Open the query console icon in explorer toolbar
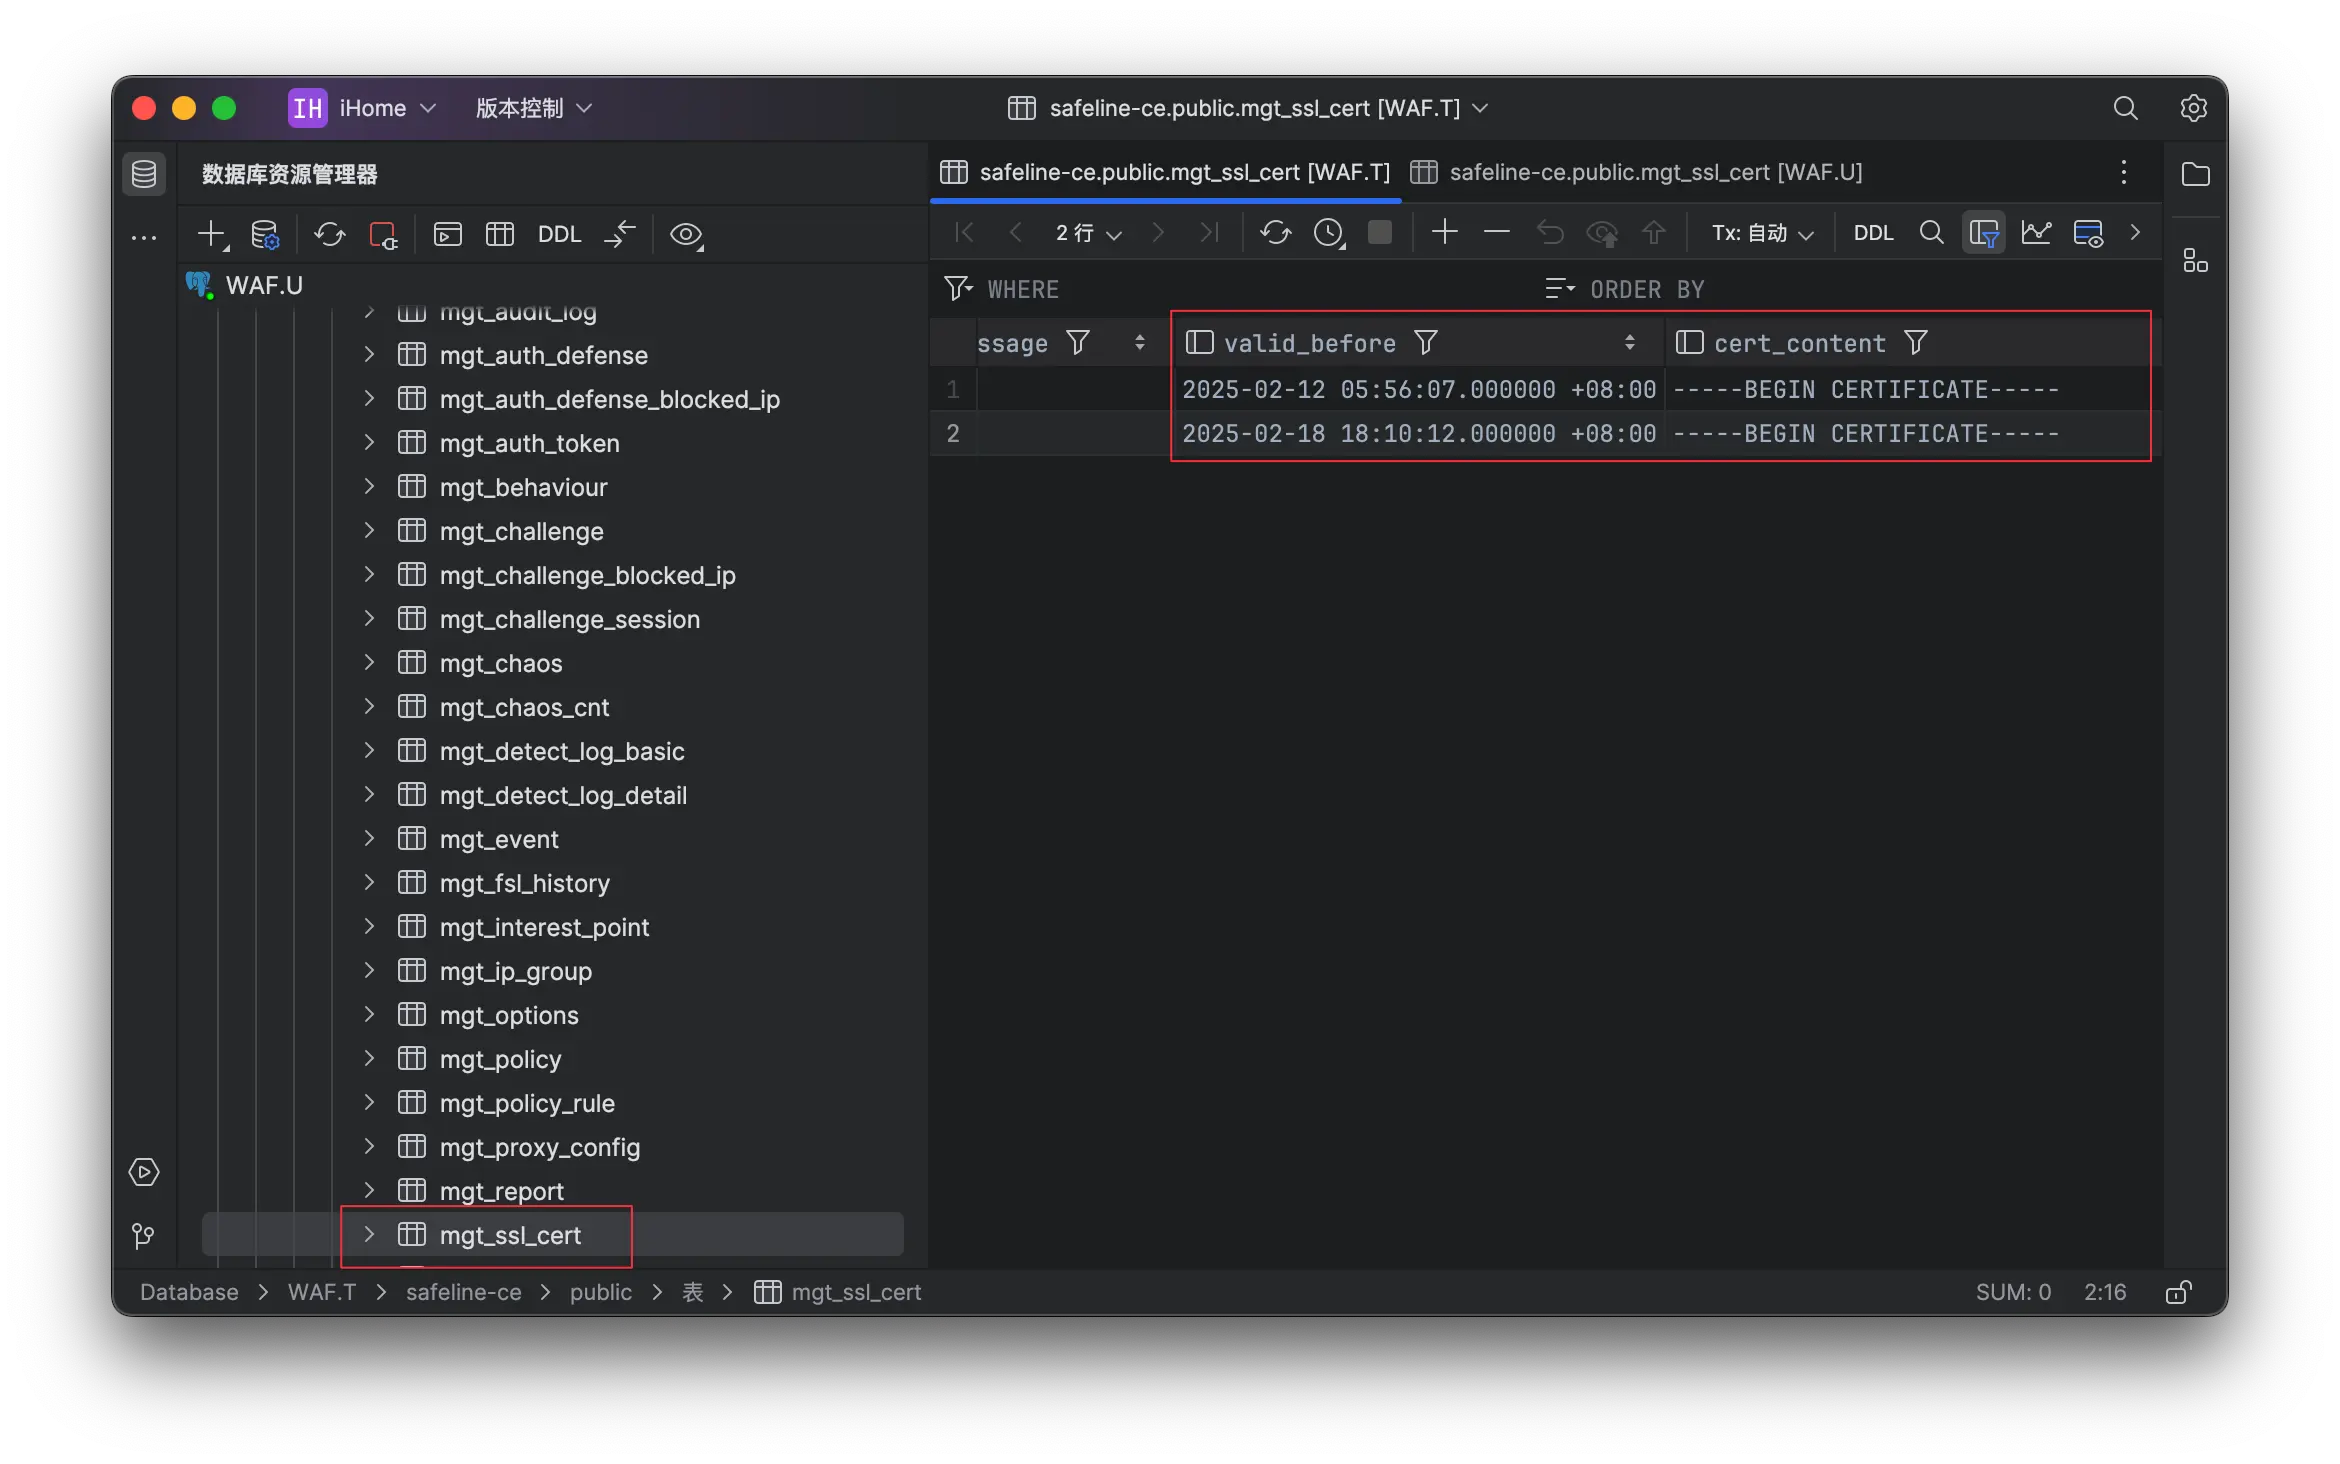This screenshot has height=1464, width=2340. [x=447, y=234]
